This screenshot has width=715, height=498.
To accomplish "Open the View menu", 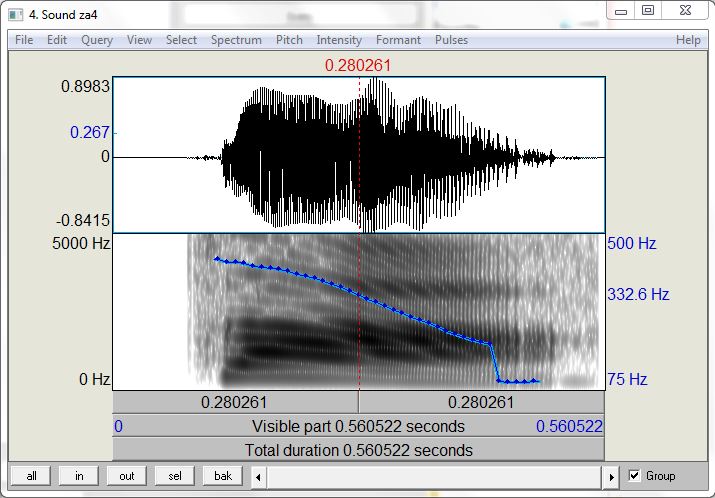I will click(x=139, y=40).
